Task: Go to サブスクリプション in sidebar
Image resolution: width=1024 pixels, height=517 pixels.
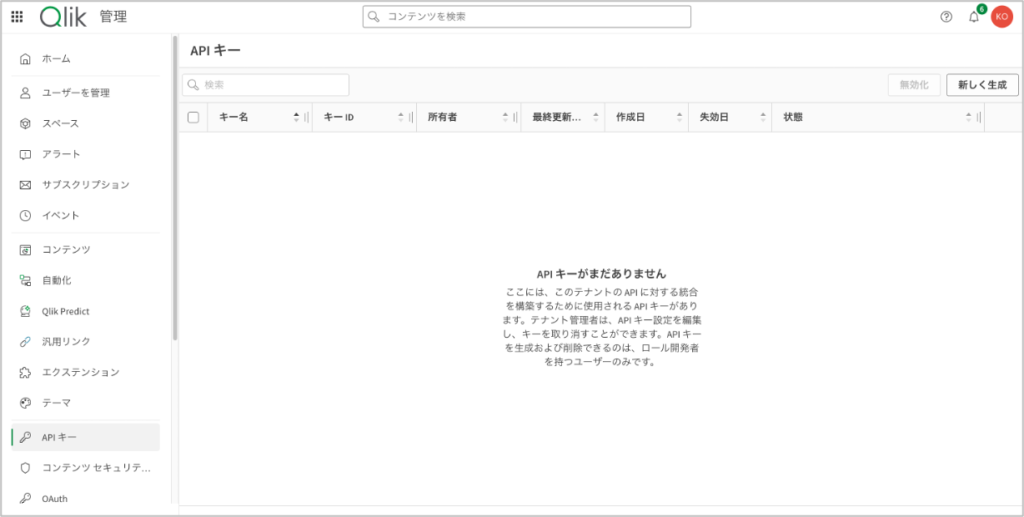Action: [x=85, y=185]
